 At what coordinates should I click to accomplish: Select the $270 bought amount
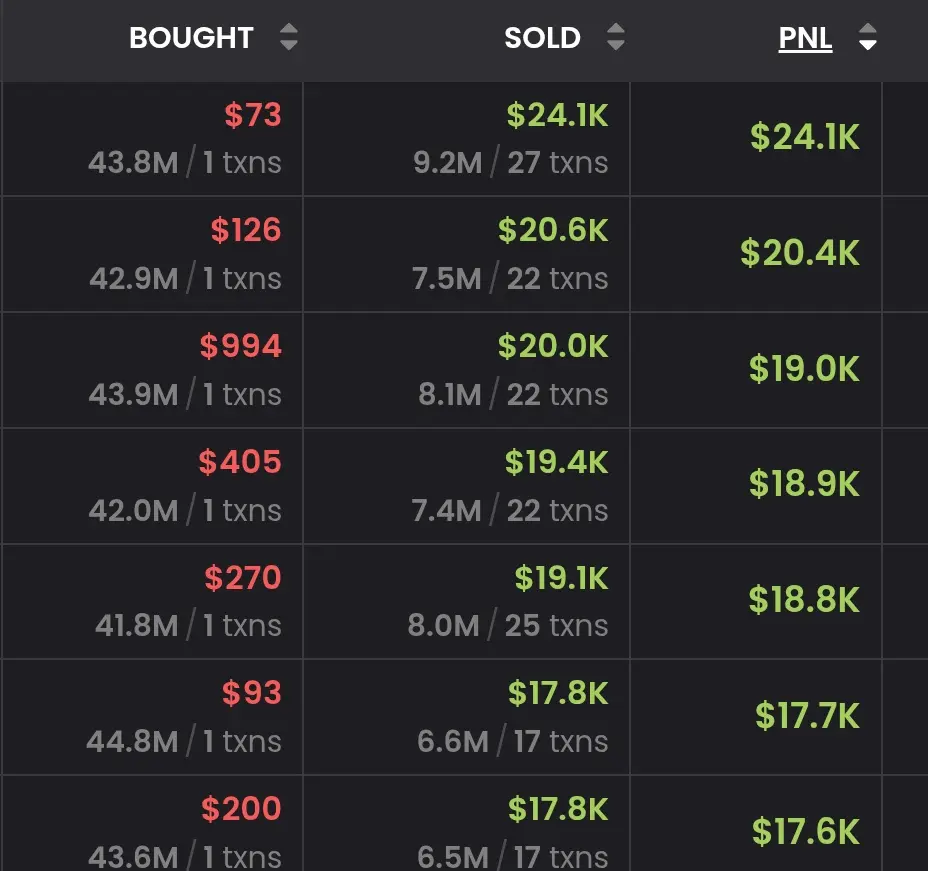[x=243, y=578]
